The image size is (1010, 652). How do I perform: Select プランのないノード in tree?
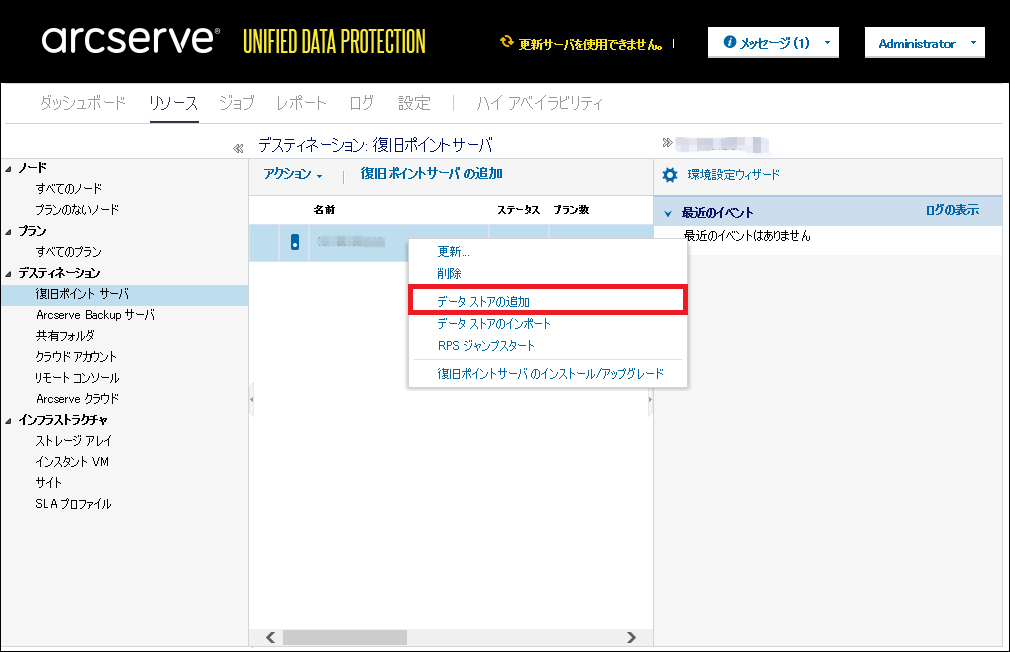[77, 209]
